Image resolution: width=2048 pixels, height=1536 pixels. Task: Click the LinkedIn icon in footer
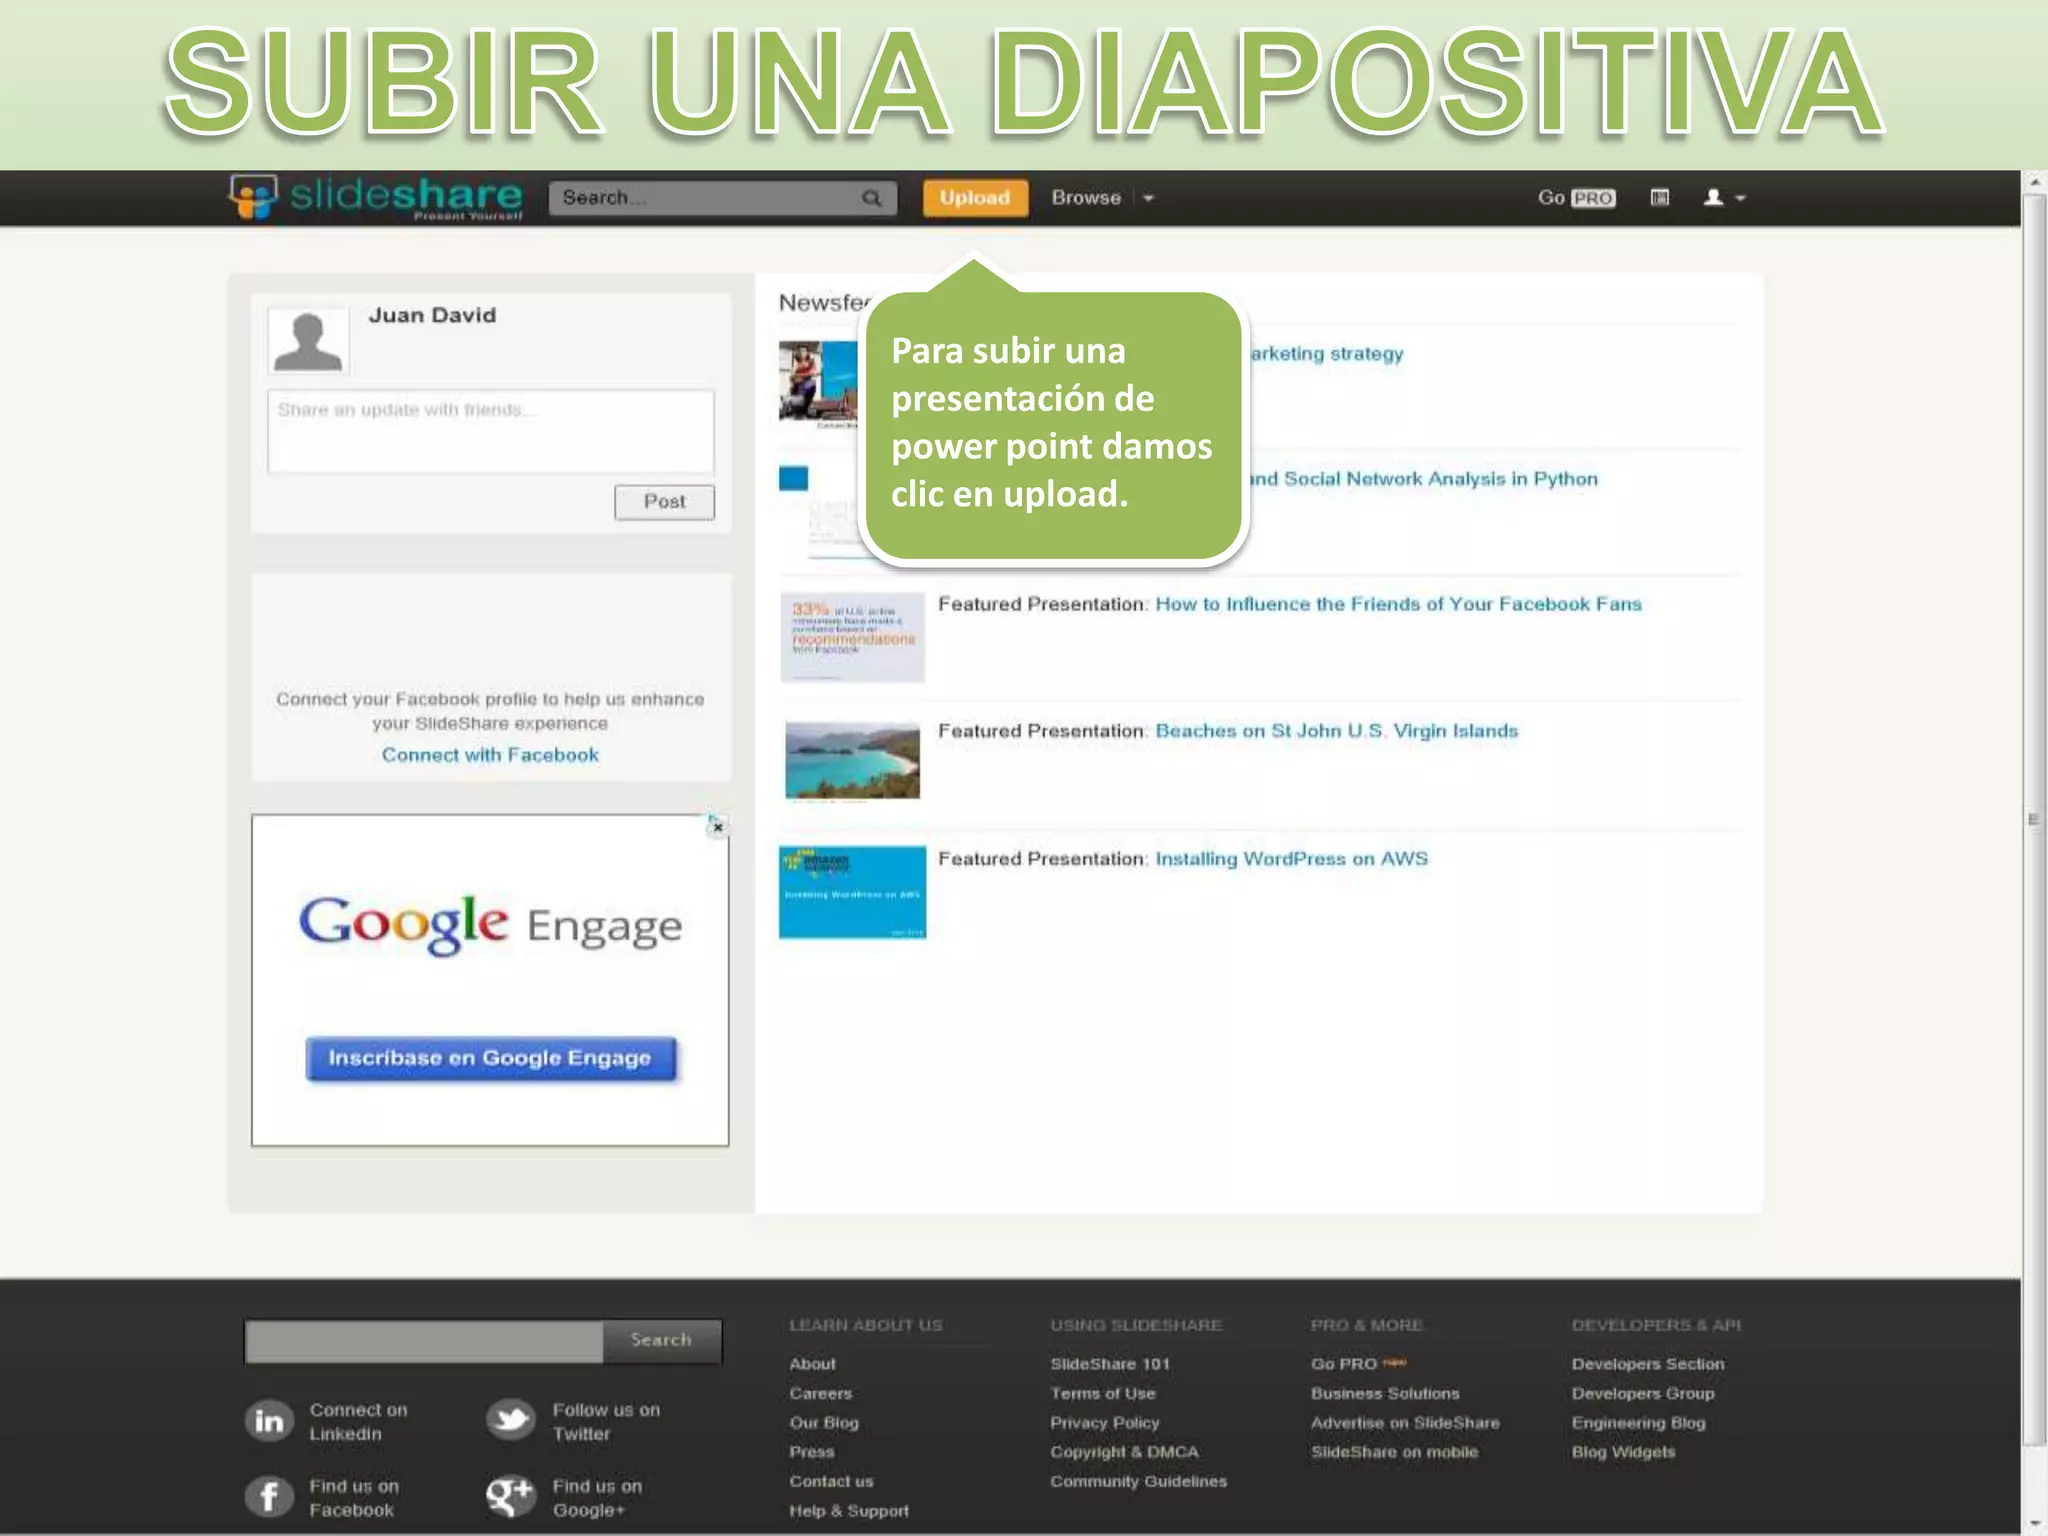(x=269, y=1421)
